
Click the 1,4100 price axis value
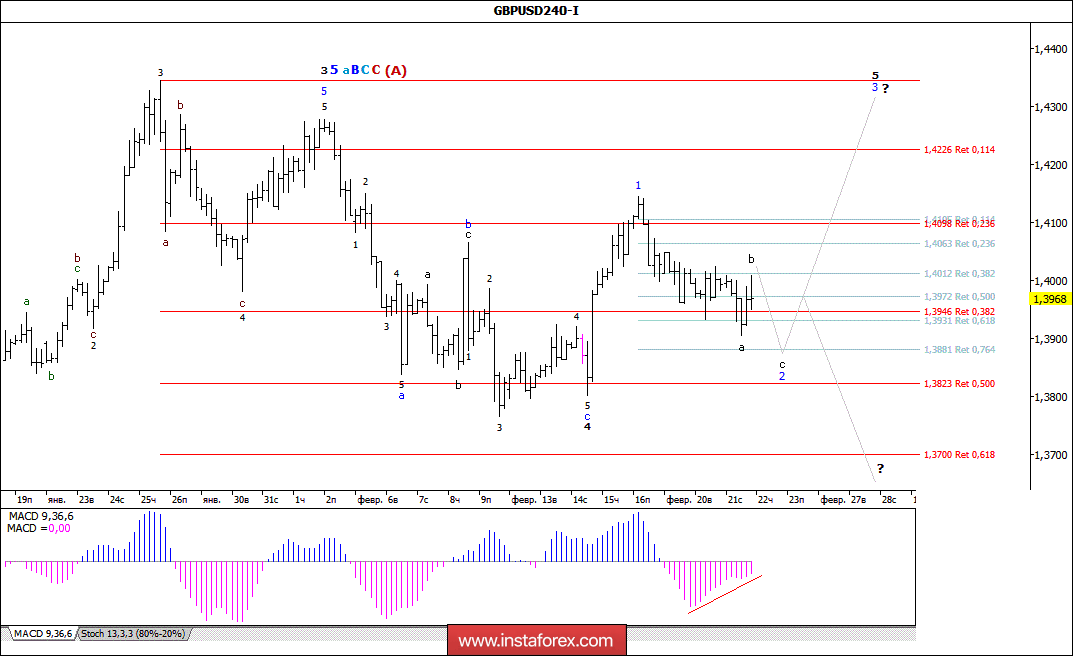(1050, 223)
